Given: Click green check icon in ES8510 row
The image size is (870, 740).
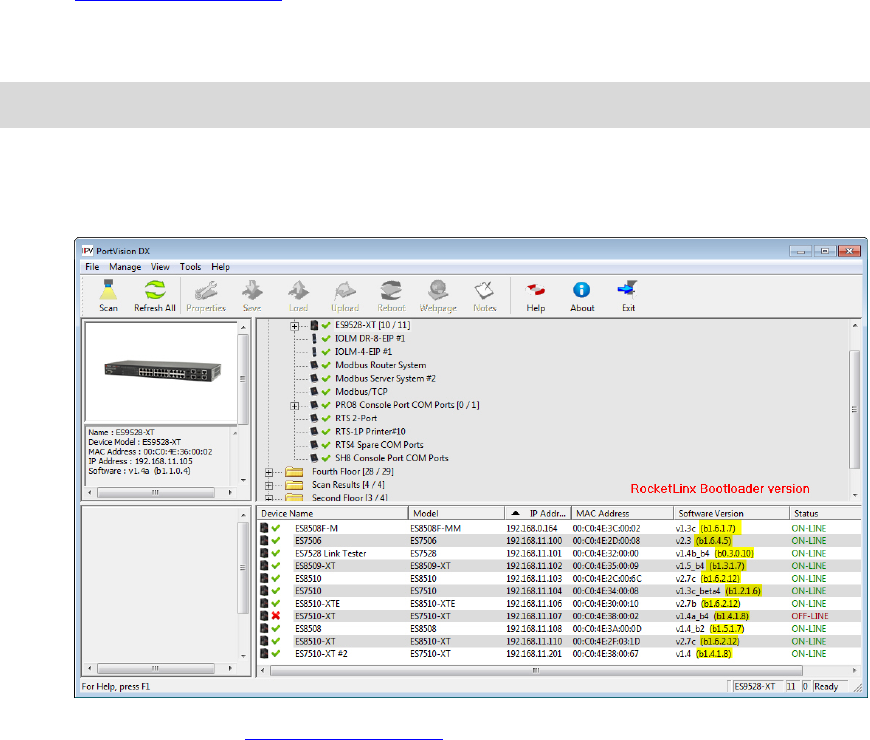Looking at the screenshot, I should (276, 579).
